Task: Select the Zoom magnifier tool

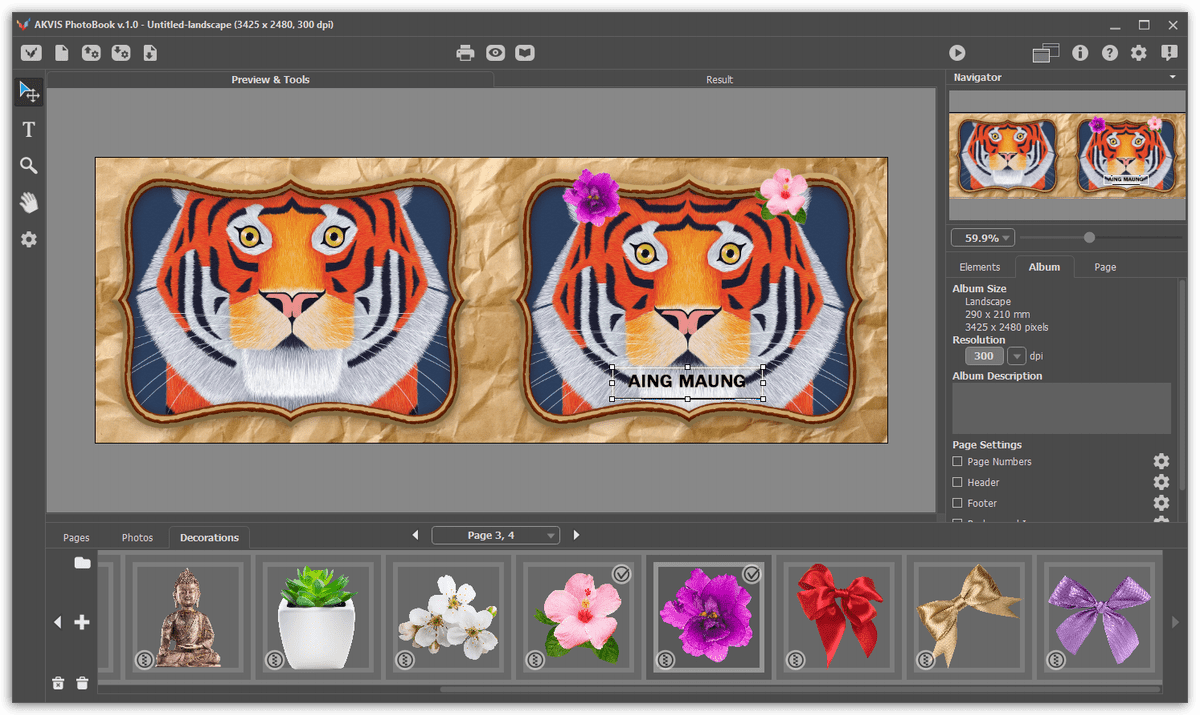Action: (29, 166)
